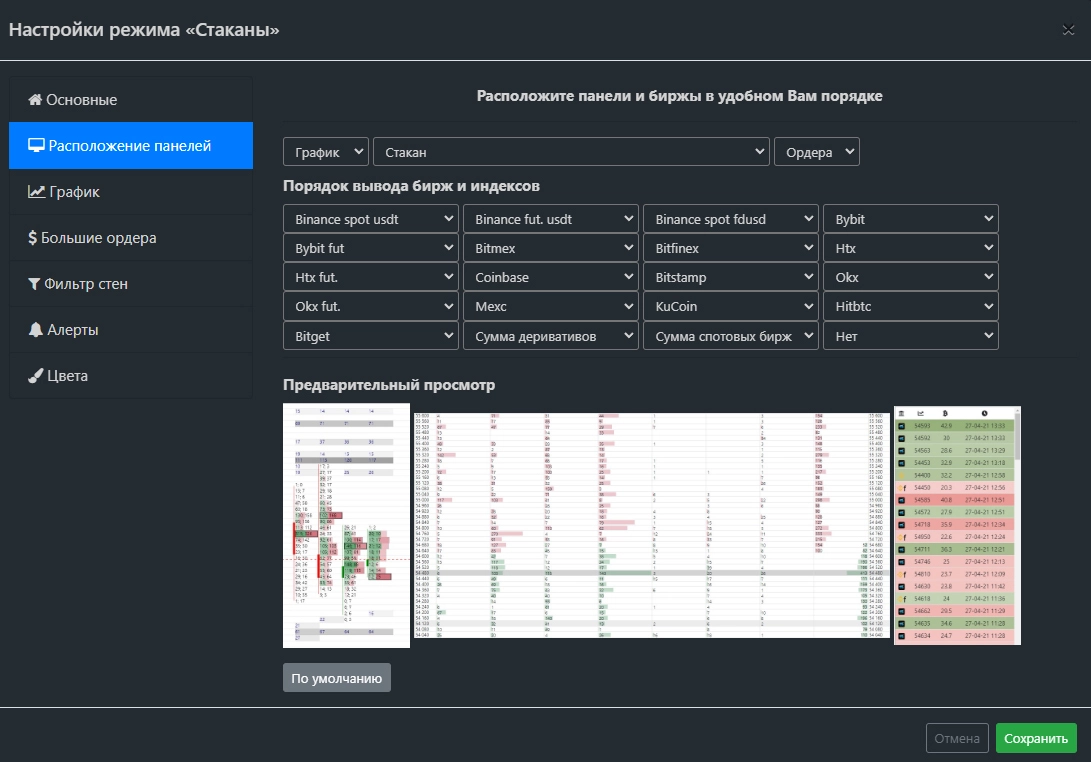Click the bell icon beside Алерты

(x=36, y=330)
